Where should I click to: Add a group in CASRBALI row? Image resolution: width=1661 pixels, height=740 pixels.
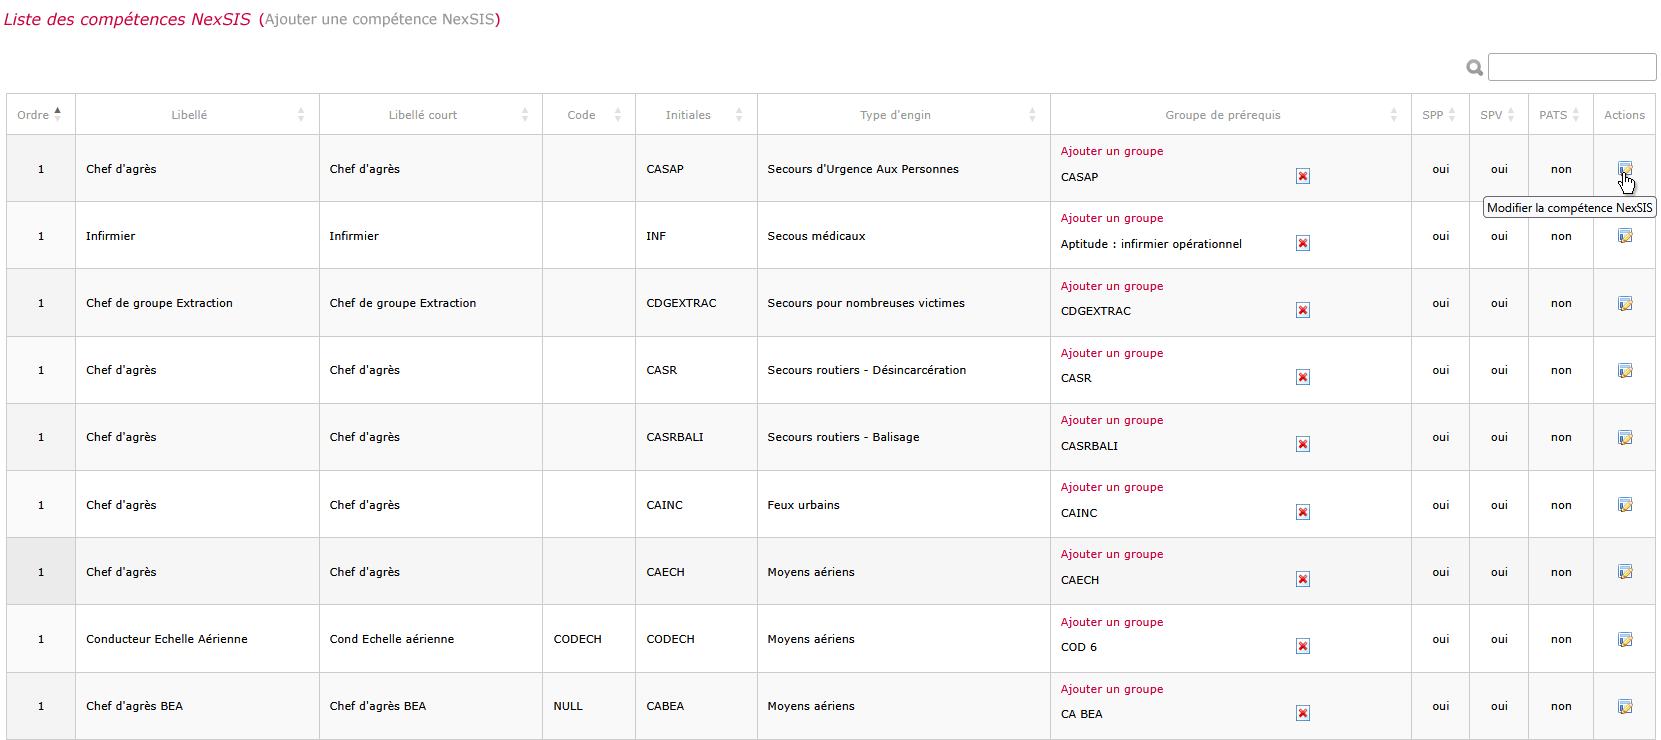click(1112, 420)
